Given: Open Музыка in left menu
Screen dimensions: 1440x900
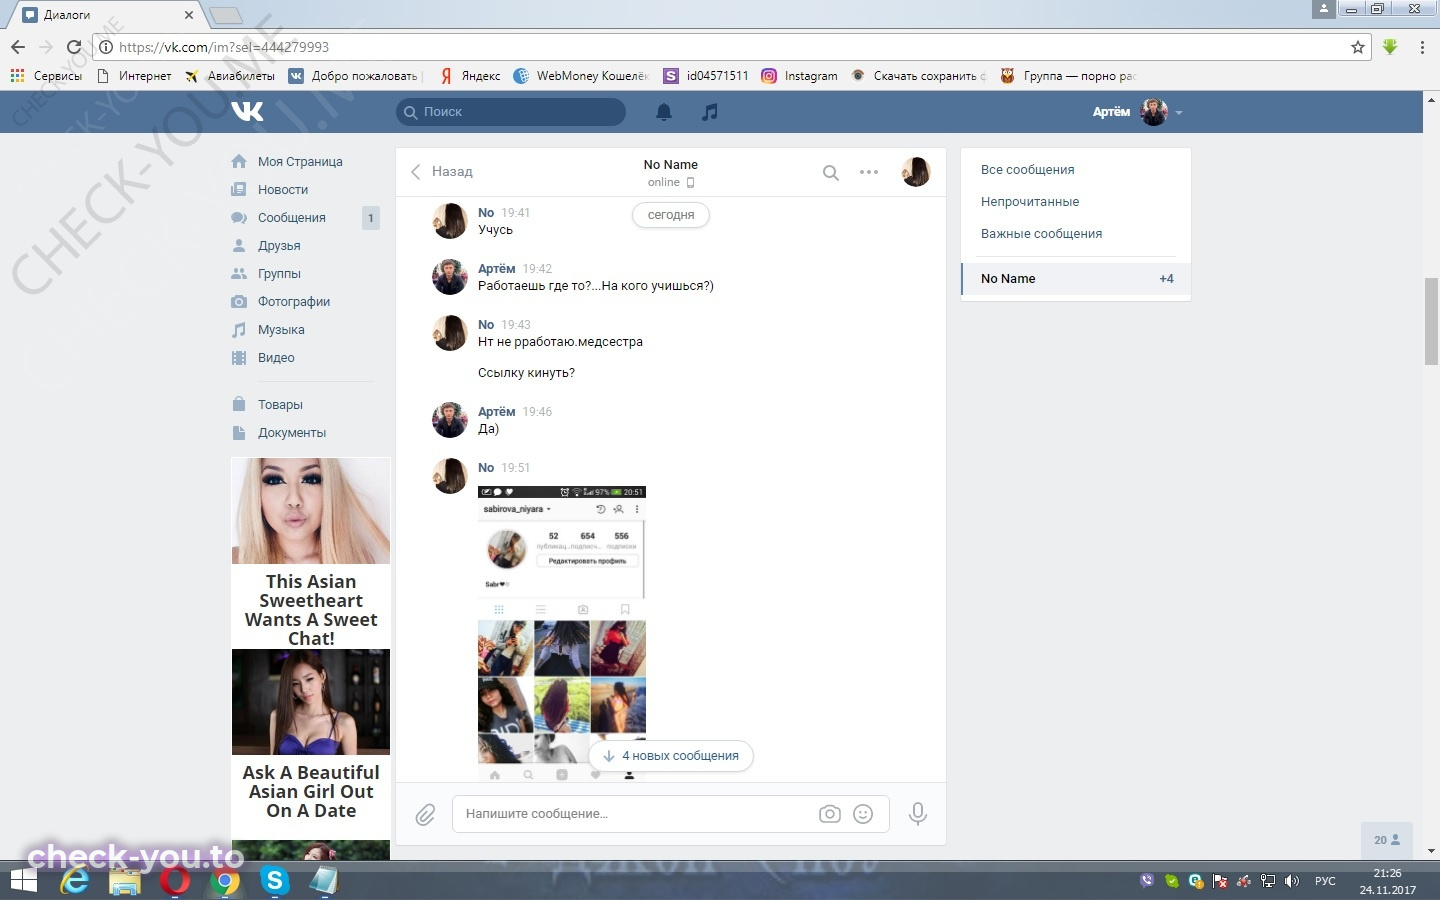Looking at the screenshot, I should click(281, 329).
